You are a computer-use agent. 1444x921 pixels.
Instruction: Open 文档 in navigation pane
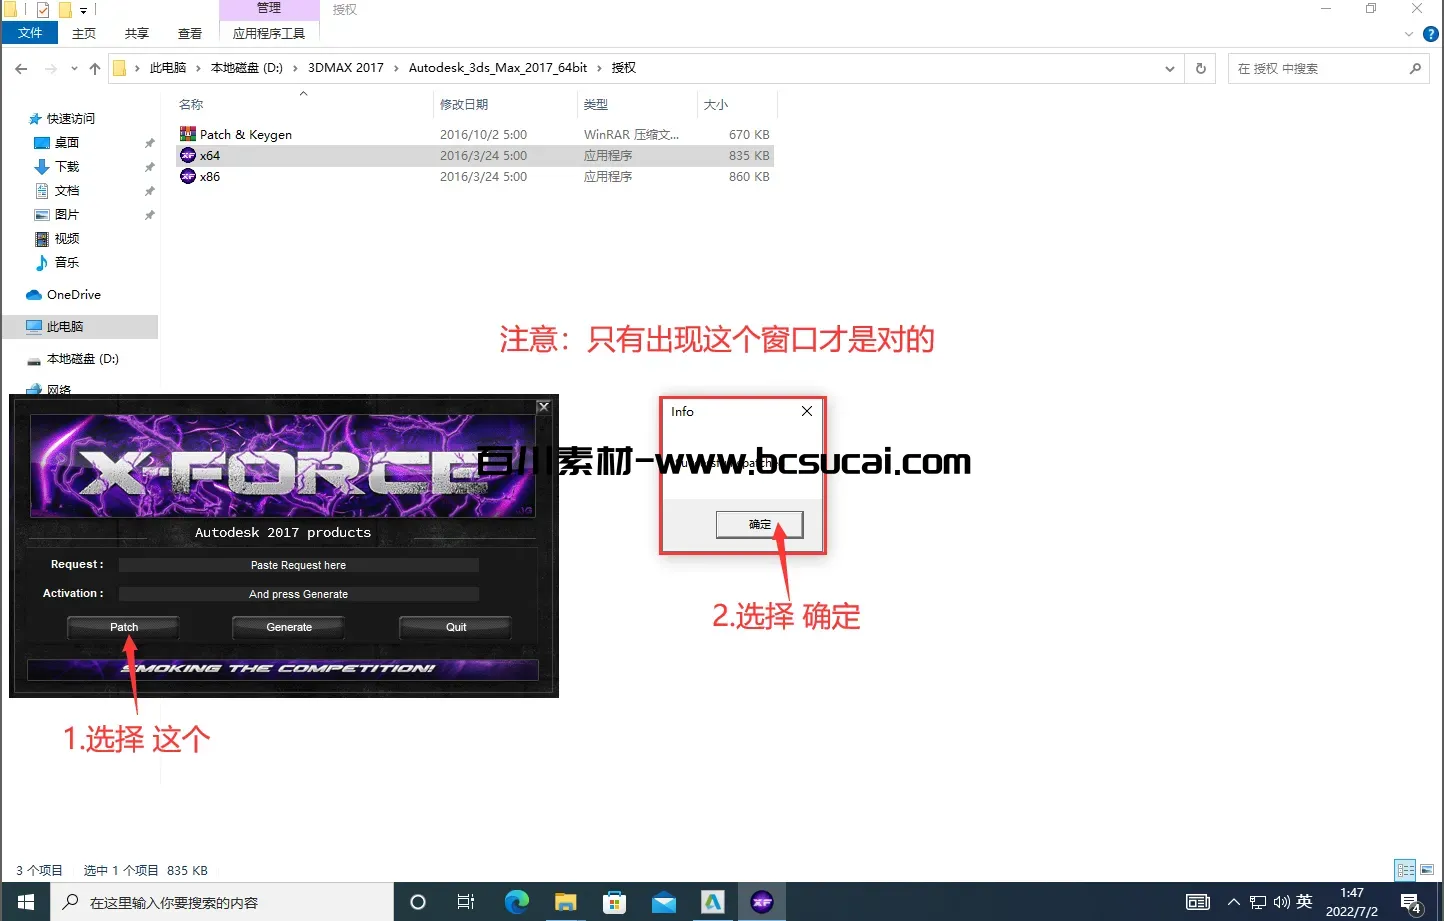coord(66,190)
